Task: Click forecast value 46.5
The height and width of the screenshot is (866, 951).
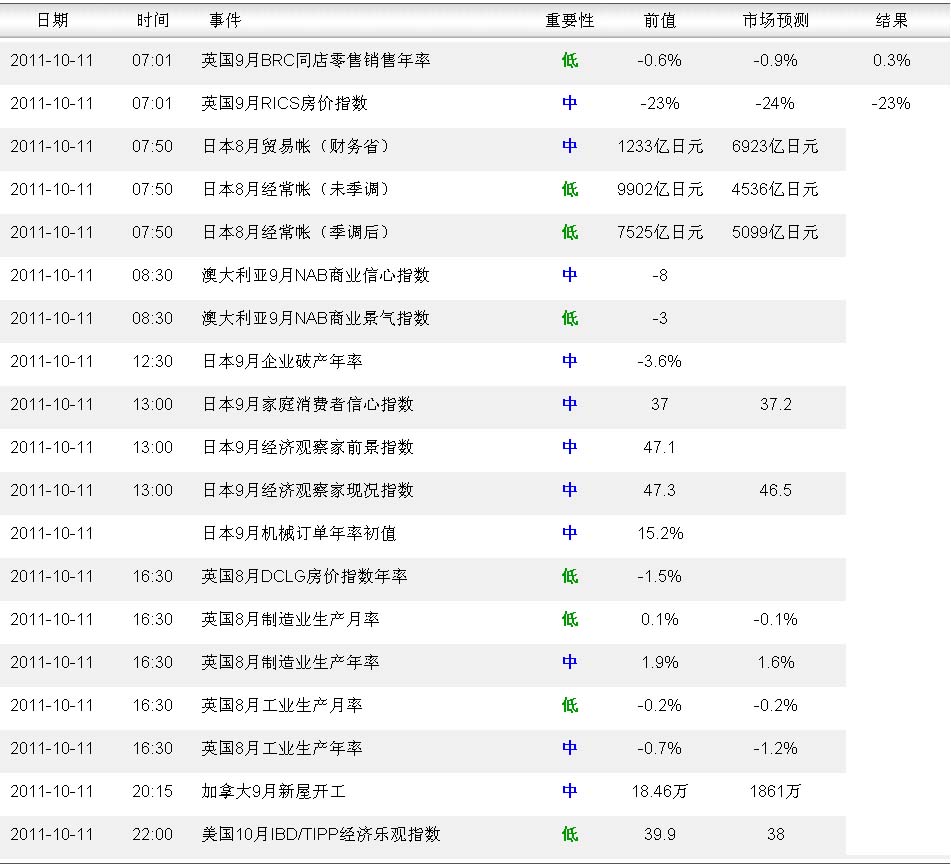Action: click(776, 491)
